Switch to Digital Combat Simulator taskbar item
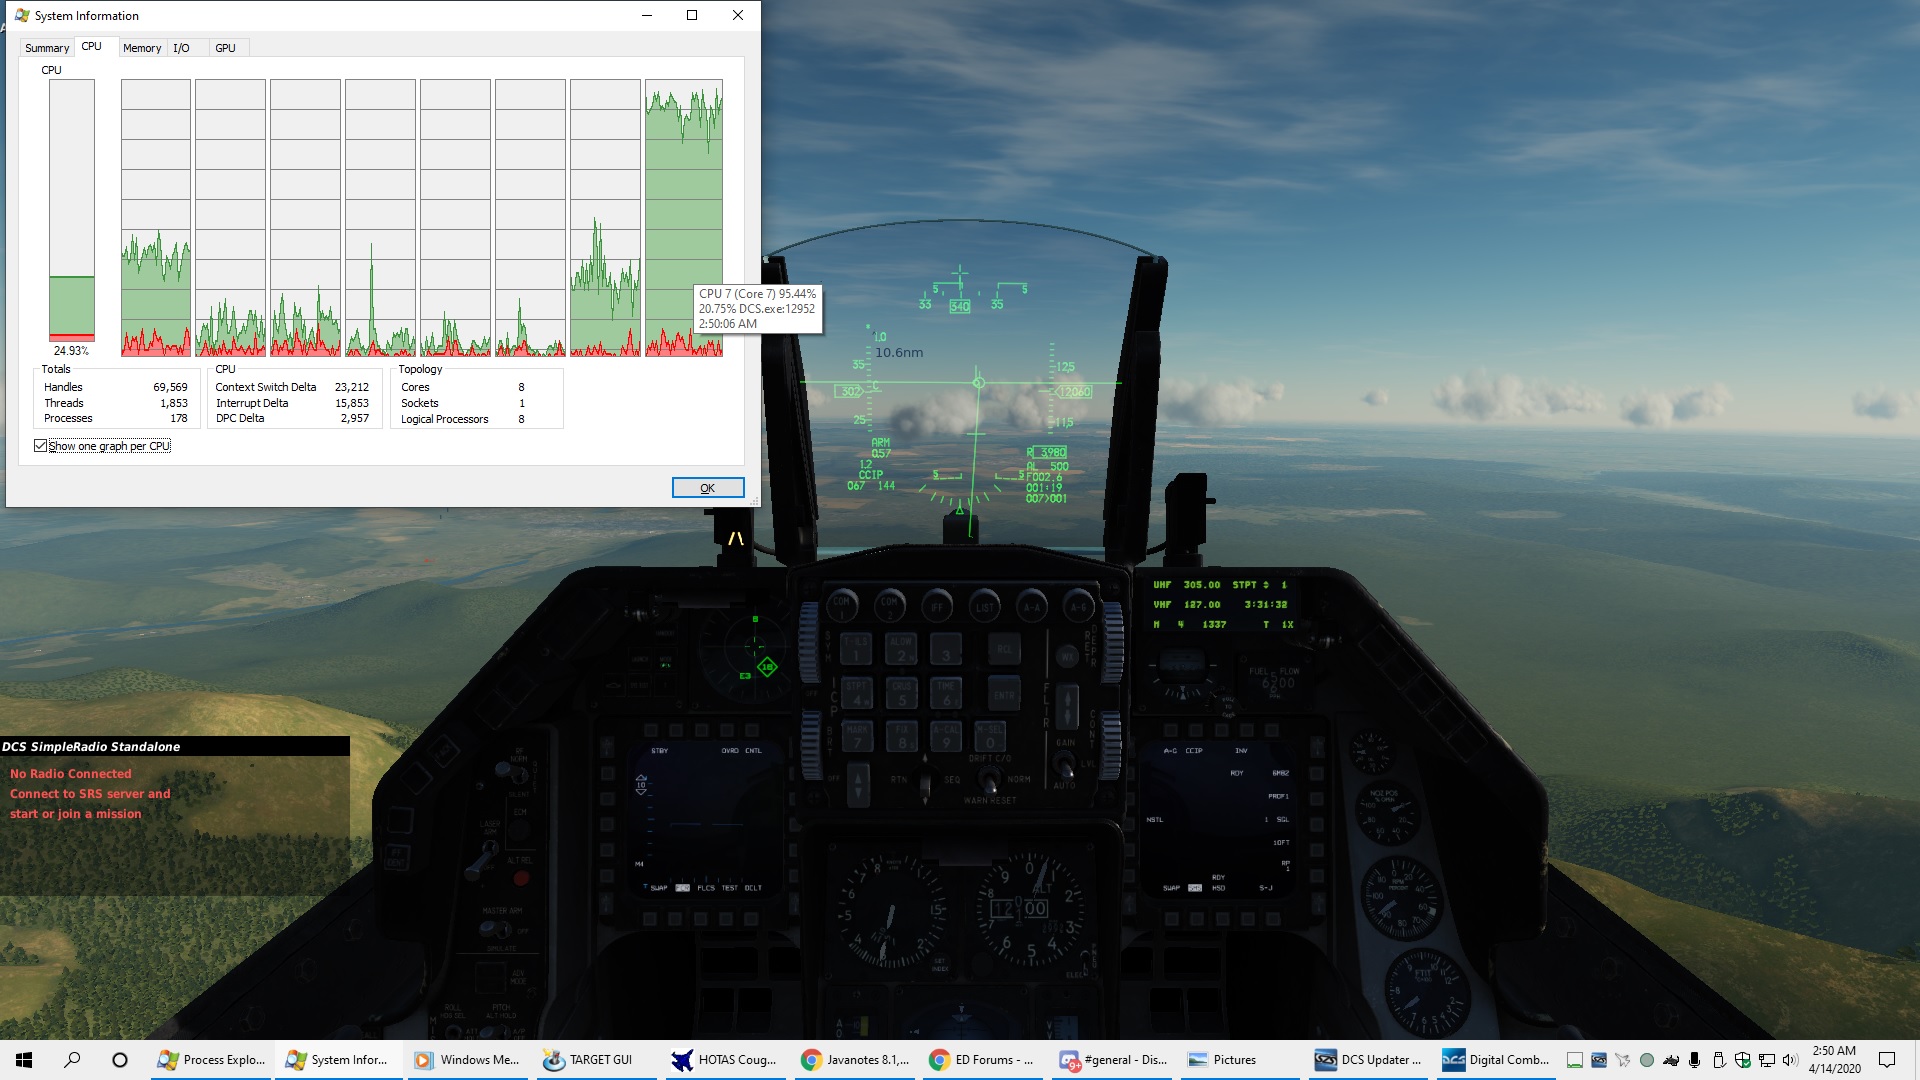Image resolution: width=1920 pixels, height=1080 pixels. [1498, 1060]
